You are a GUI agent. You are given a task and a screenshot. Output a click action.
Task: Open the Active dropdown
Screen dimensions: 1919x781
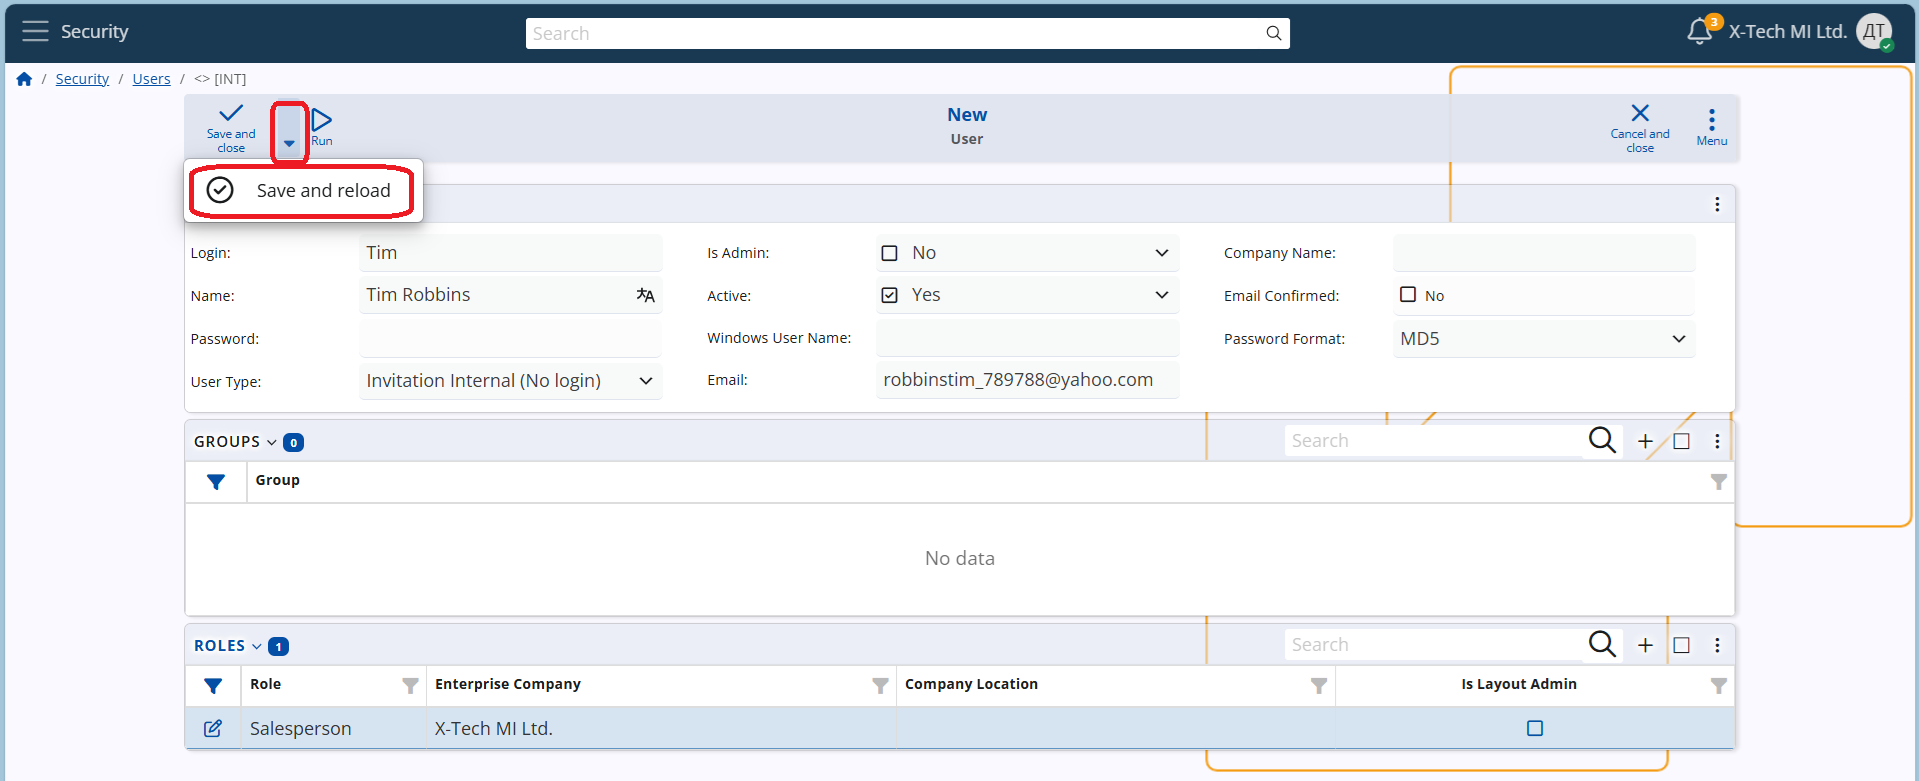1162,295
